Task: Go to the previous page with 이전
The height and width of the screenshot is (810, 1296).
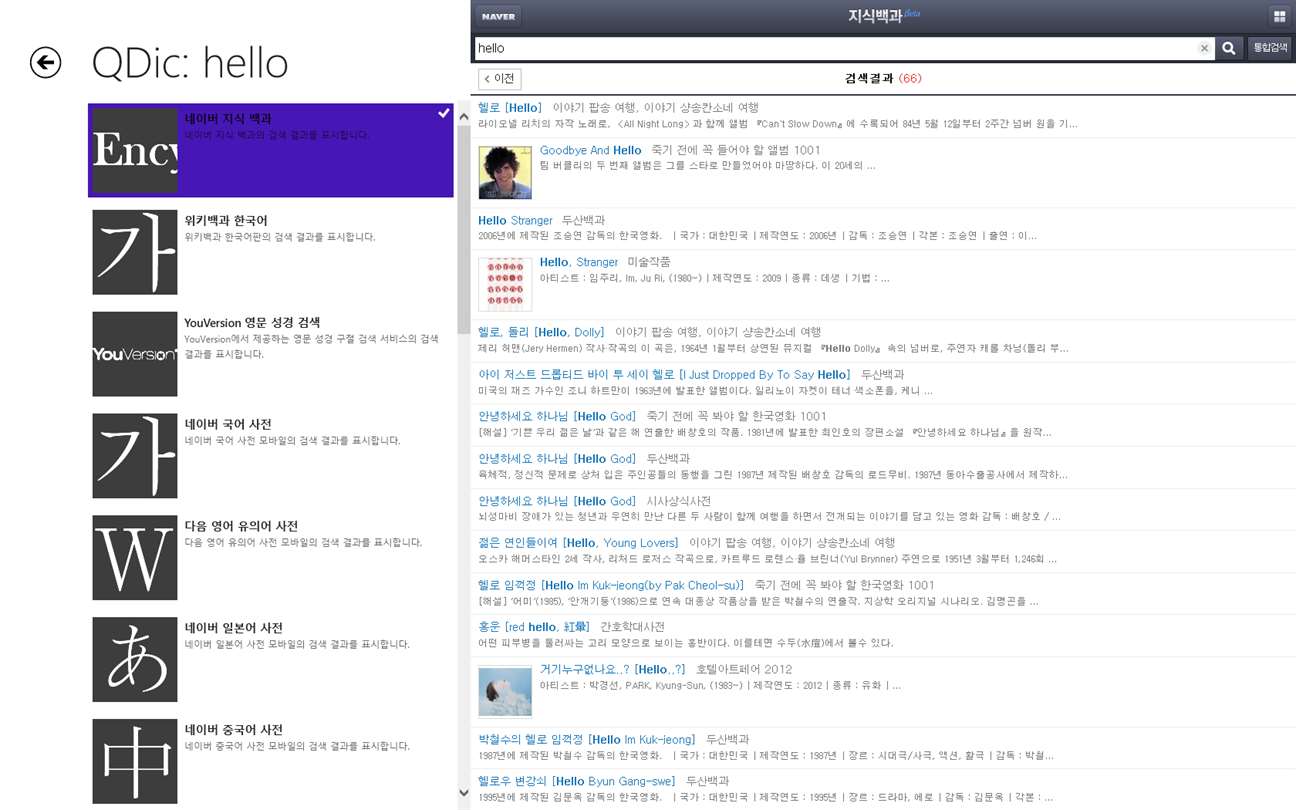Action: tap(499, 78)
